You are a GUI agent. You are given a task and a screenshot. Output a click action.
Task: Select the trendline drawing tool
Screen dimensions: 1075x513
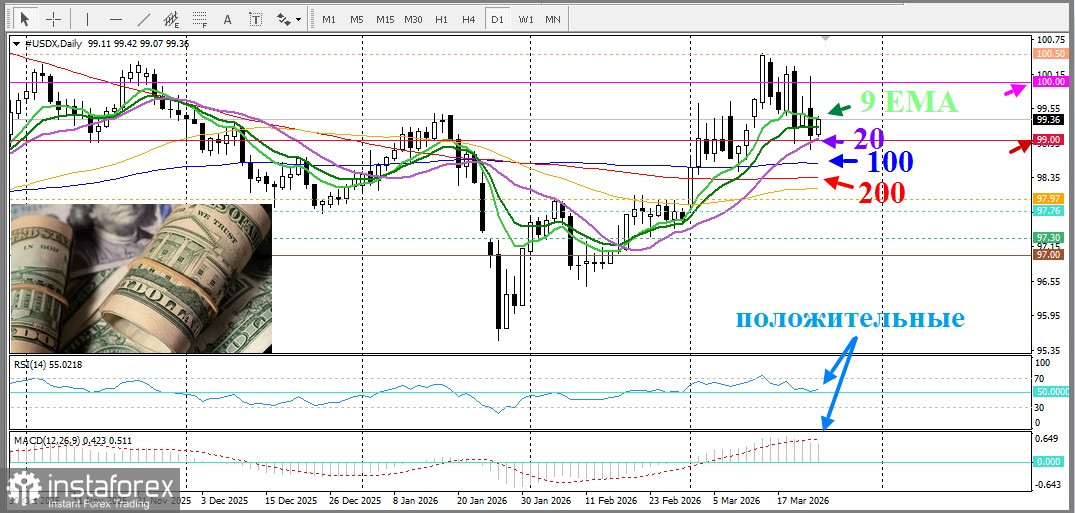[x=145, y=18]
